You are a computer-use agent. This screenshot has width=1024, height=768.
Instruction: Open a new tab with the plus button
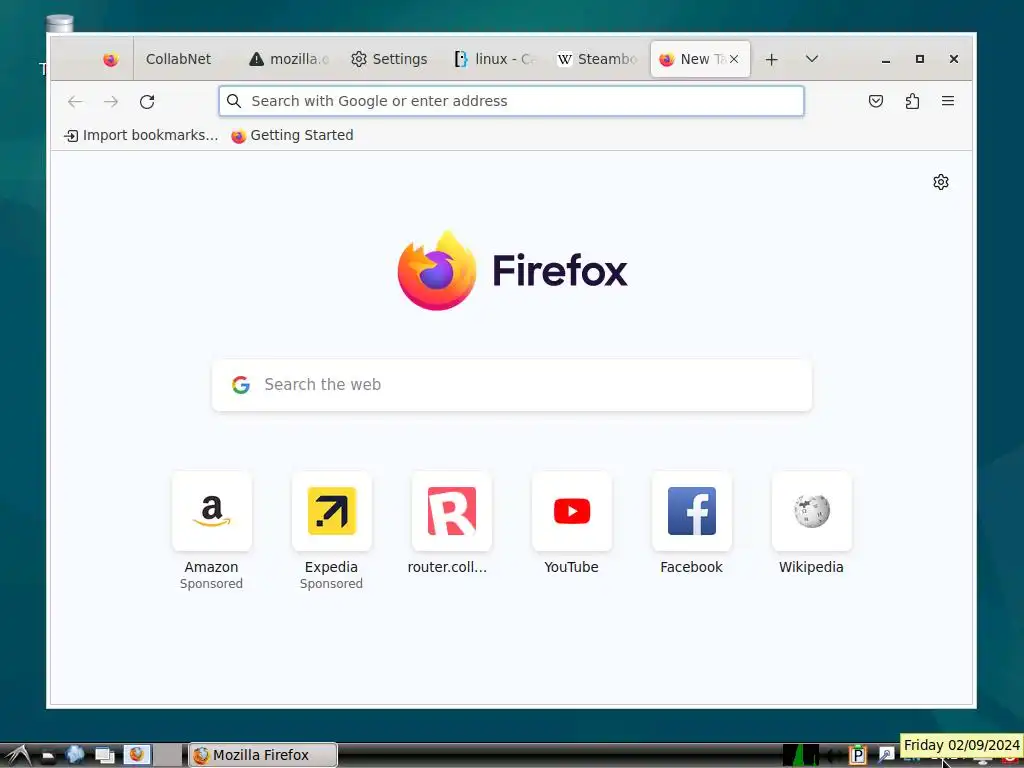click(771, 59)
